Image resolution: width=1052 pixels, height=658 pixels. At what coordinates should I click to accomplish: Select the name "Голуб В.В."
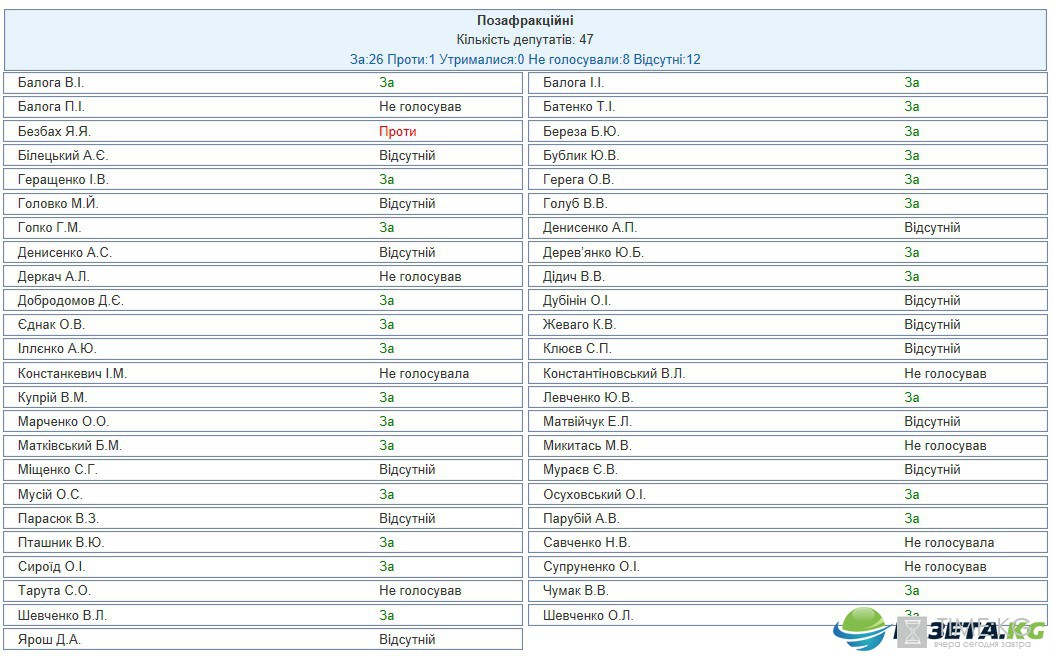pos(575,204)
